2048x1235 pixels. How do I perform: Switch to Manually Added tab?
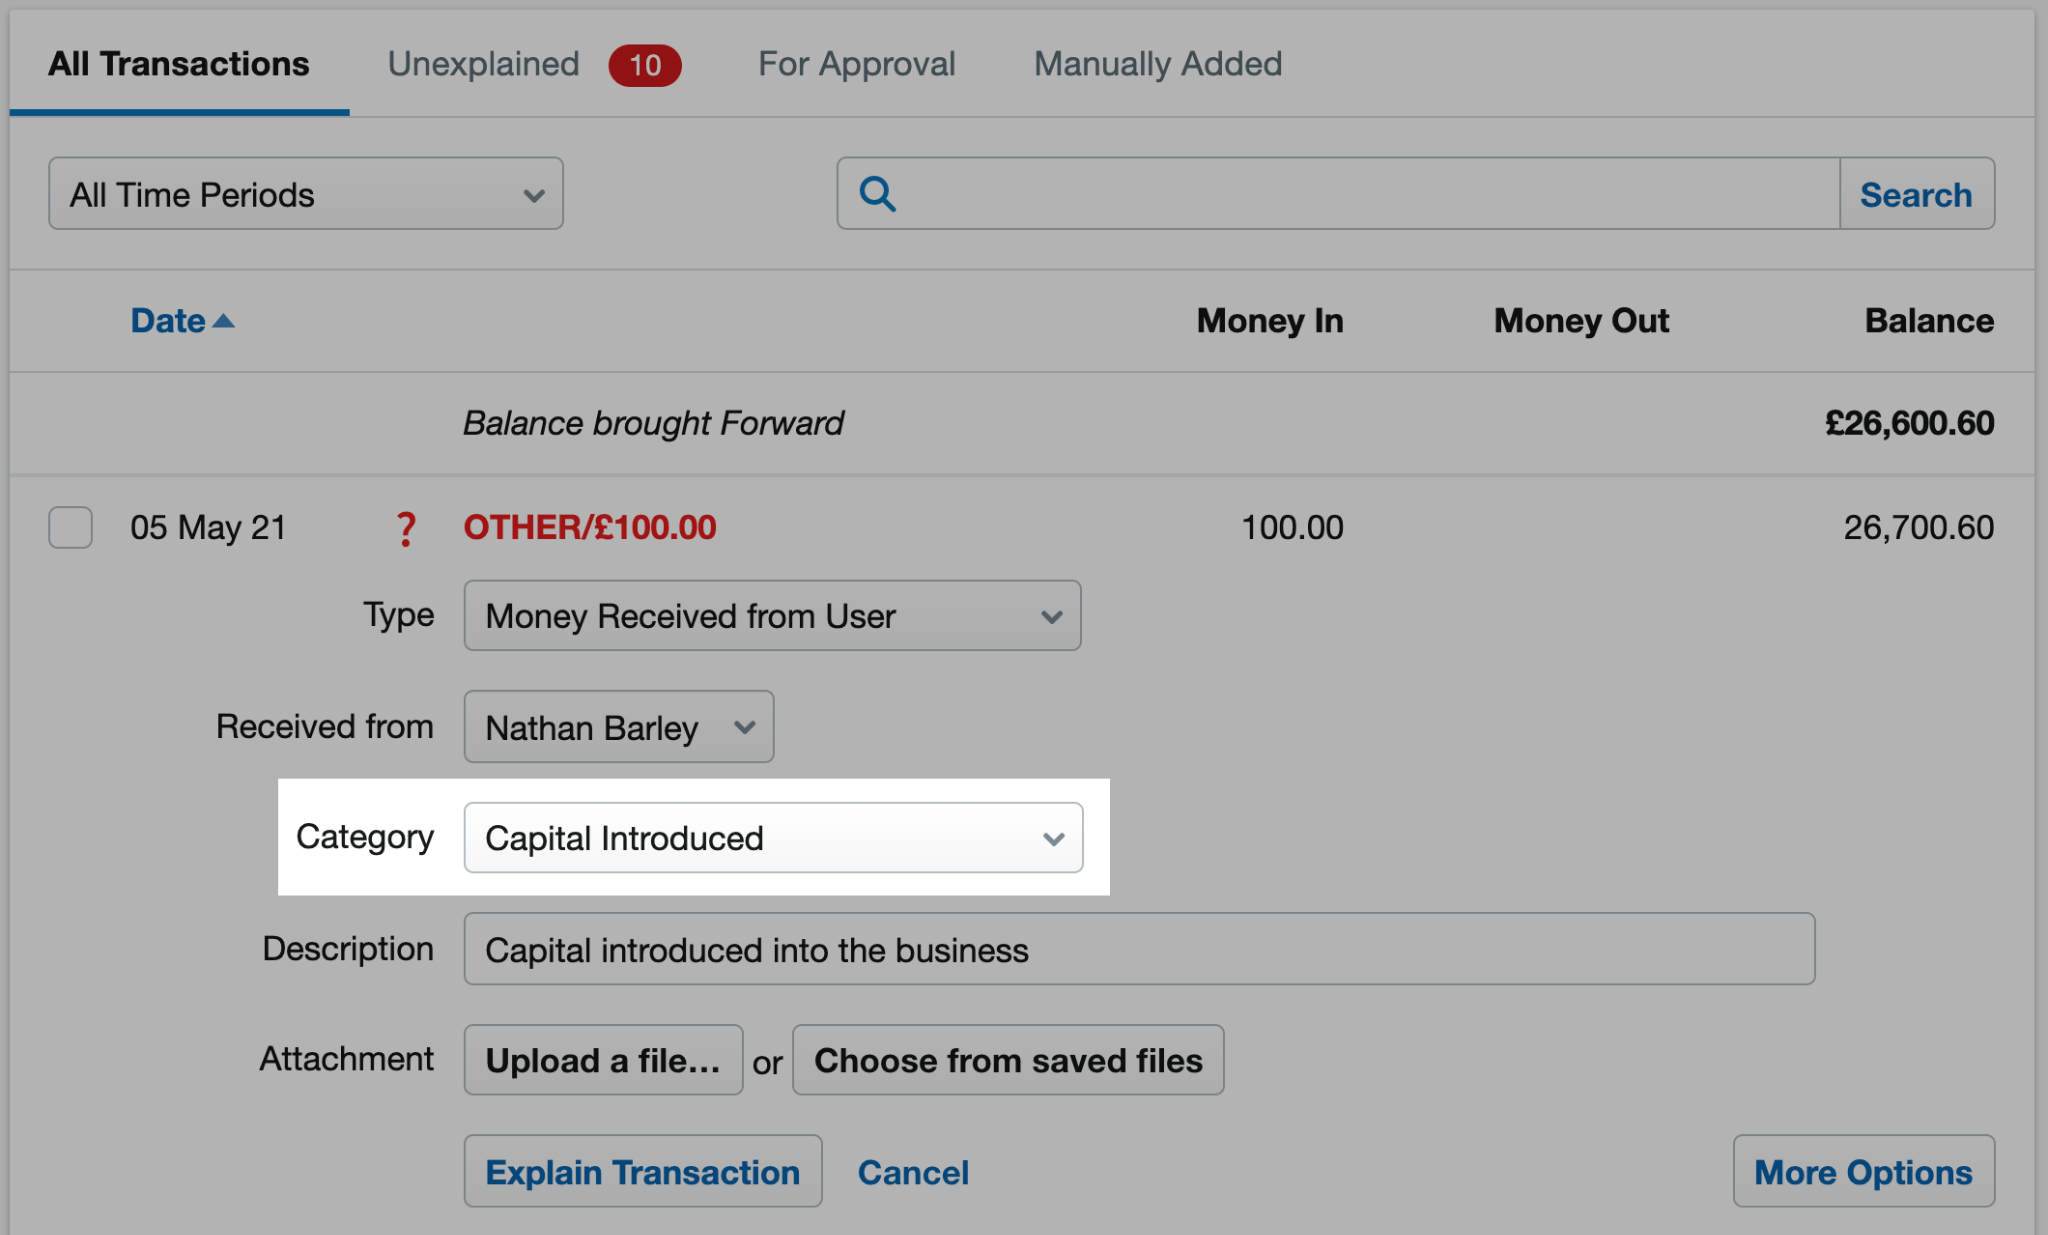[x=1158, y=64]
